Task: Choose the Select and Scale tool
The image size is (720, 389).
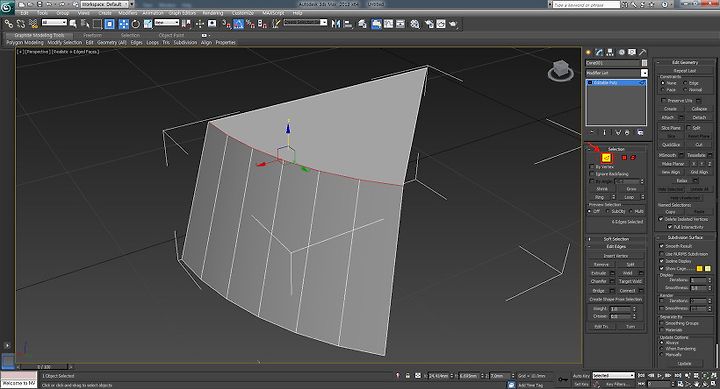Action: [x=148, y=24]
